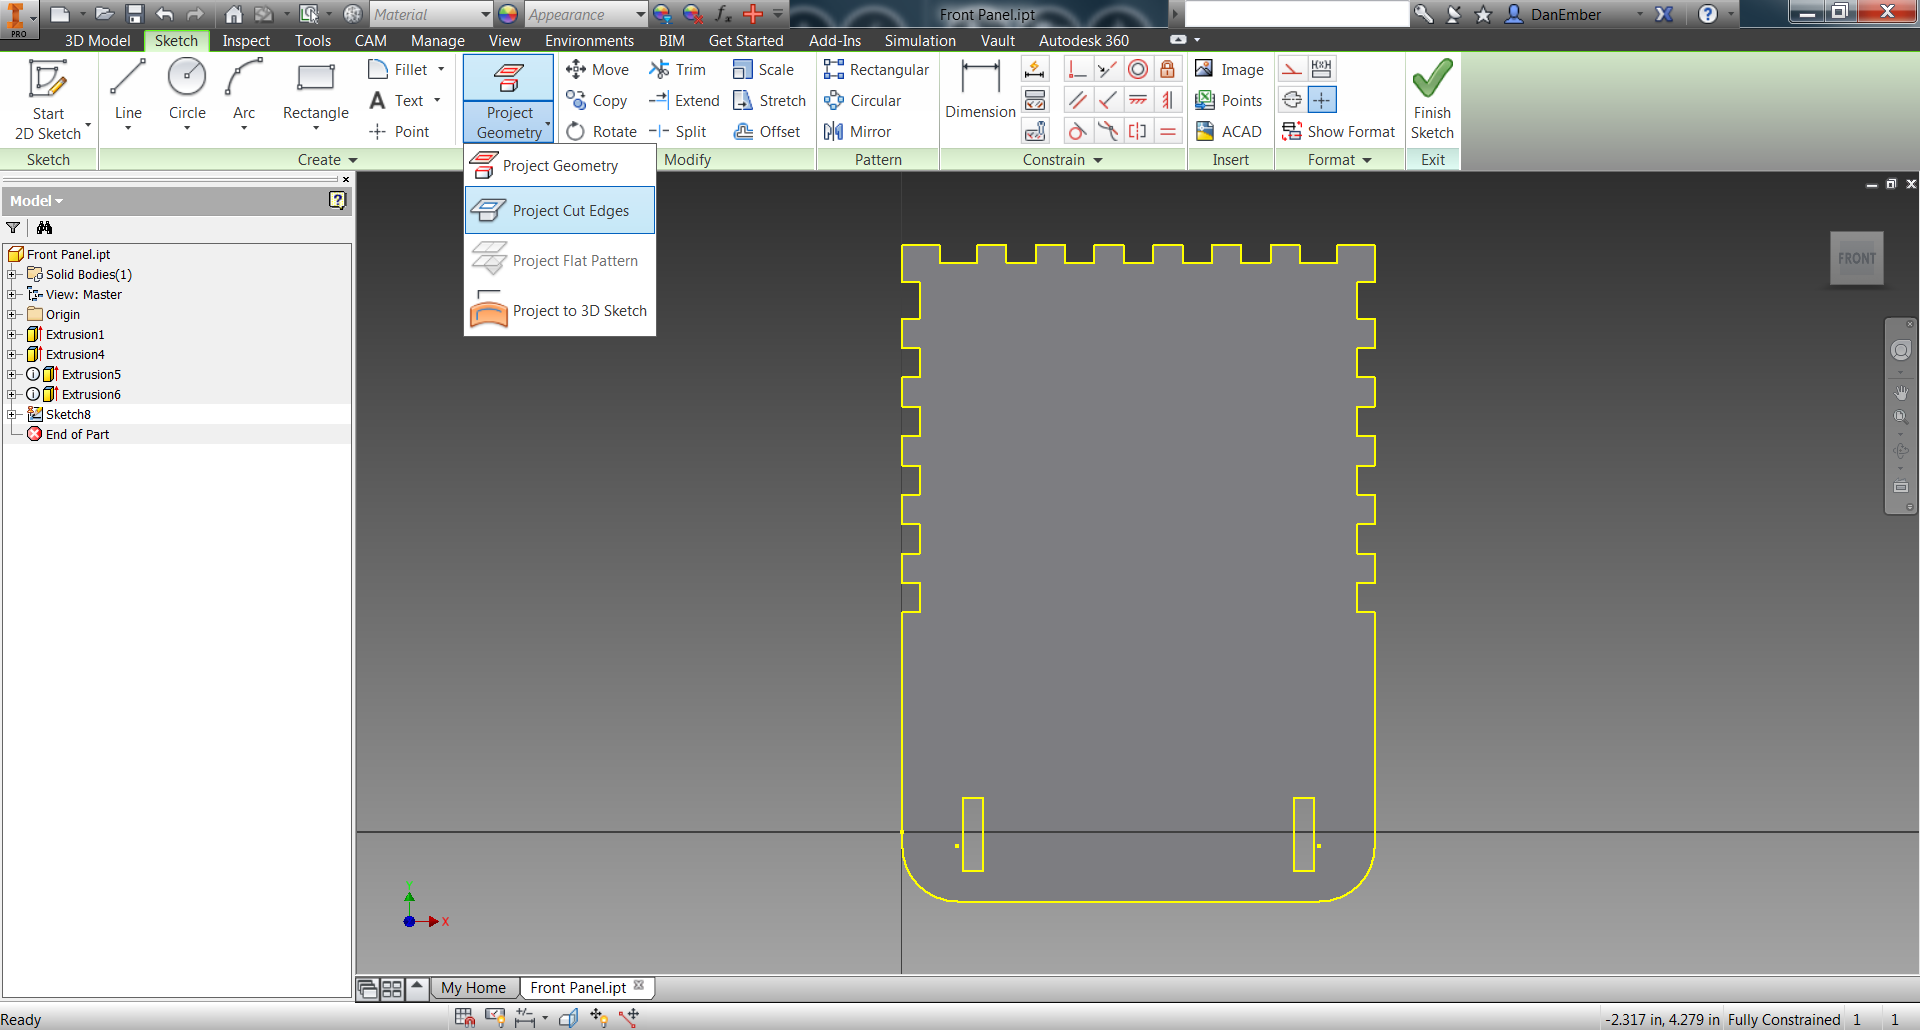The width and height of the screenshot is (1920, 1030).
Task: Click the Automatic Dimensions icon
Action: point(1035,70)
